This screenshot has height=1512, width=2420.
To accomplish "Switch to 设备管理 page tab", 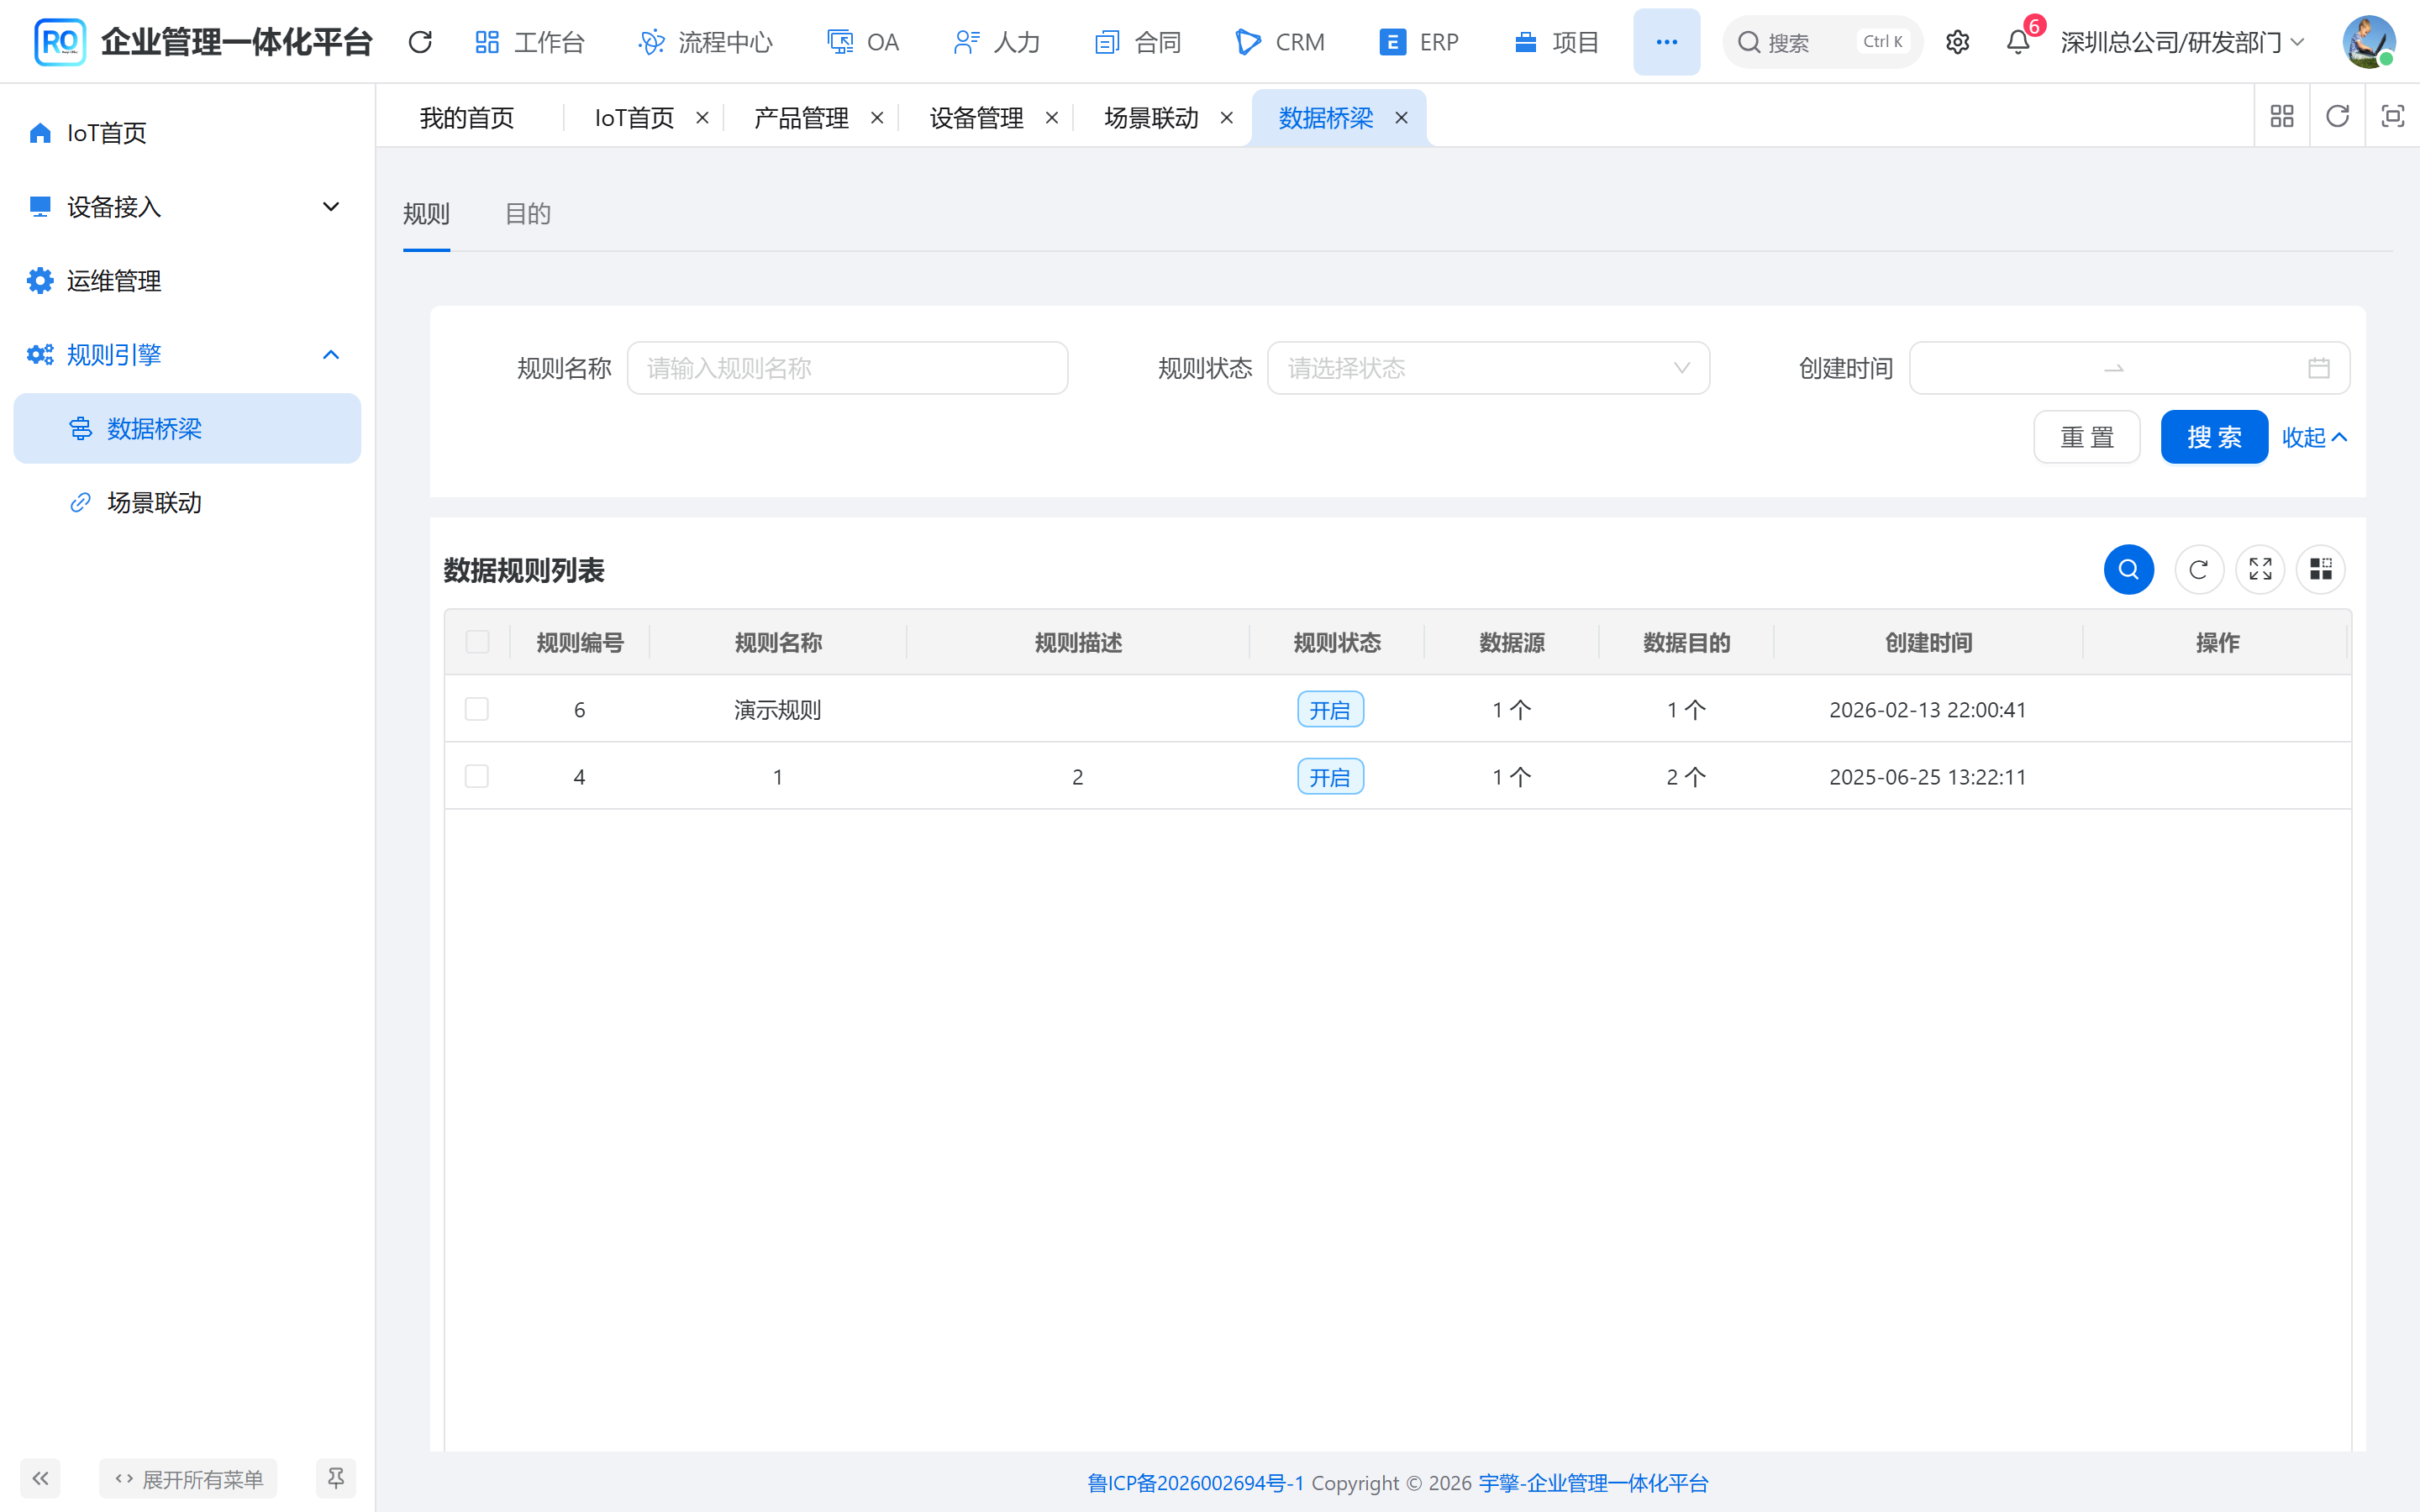I will click(x=976, y=118).
